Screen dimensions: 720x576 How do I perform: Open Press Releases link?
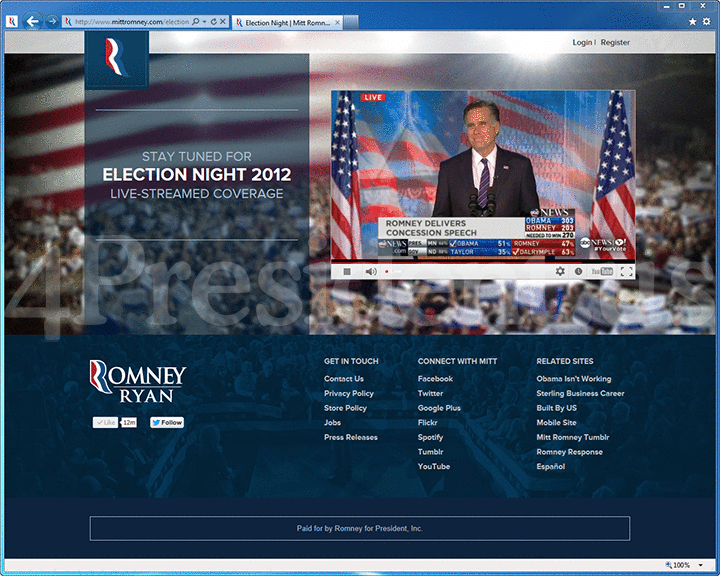pyautogui.click(x=351, y=437)
